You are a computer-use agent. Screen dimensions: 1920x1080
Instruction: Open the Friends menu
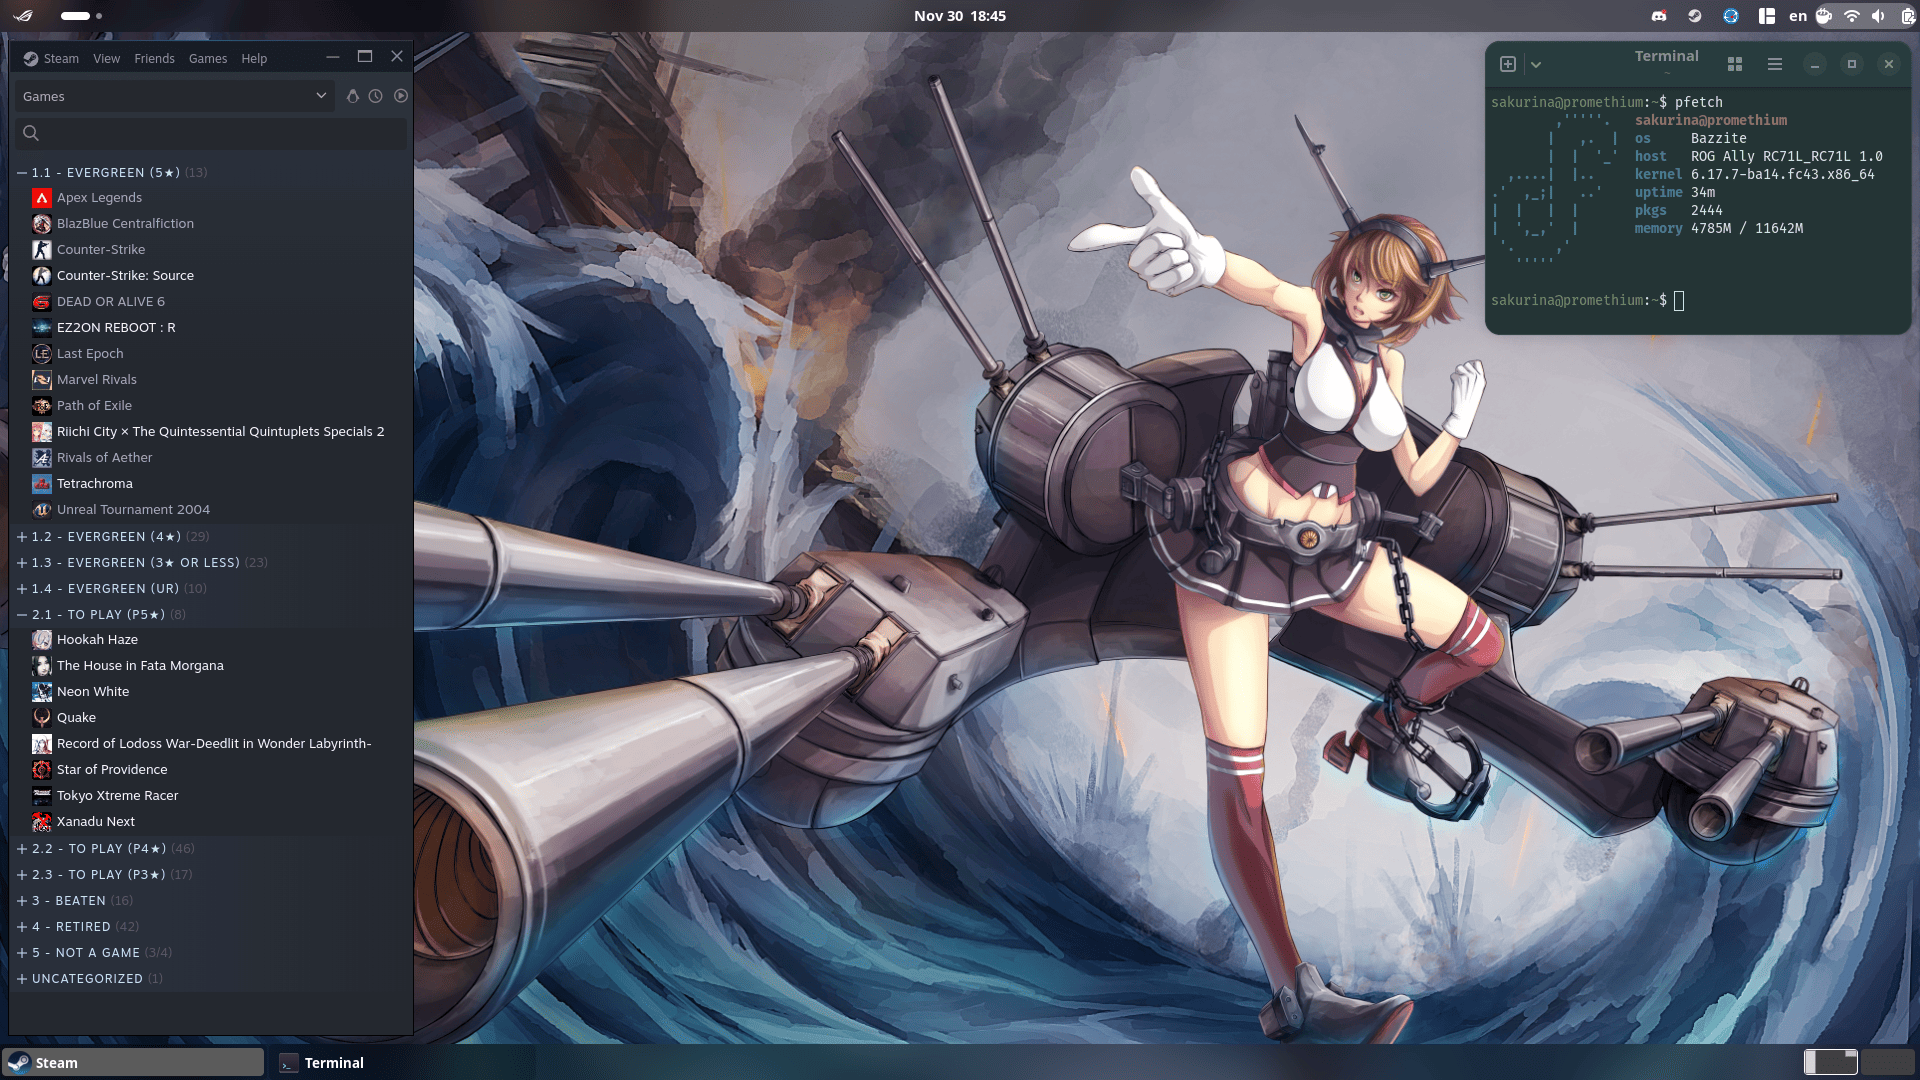pos(154,59)
